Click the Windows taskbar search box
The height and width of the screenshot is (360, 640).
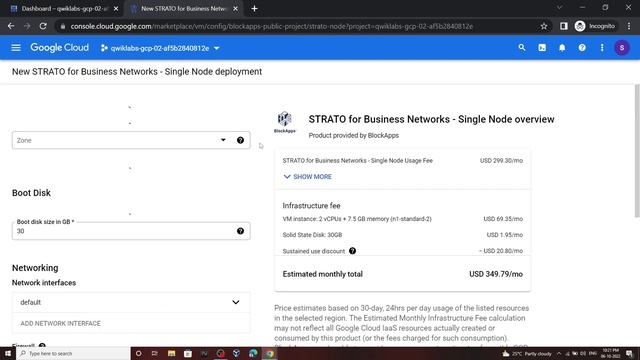coord(73,353)
